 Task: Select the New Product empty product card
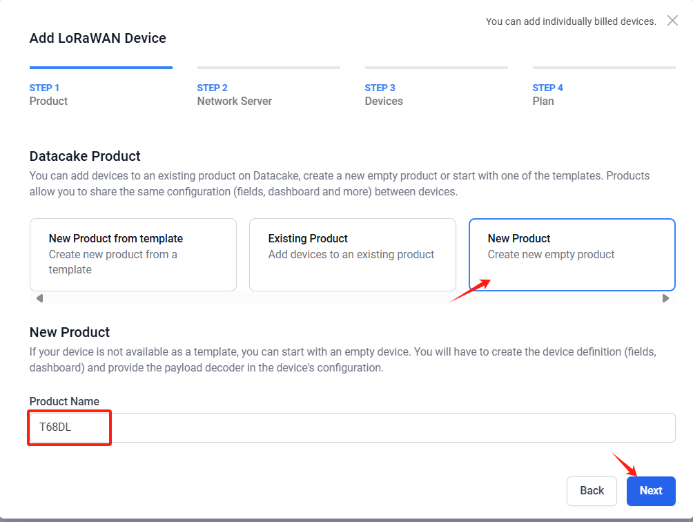pos(572,255)
